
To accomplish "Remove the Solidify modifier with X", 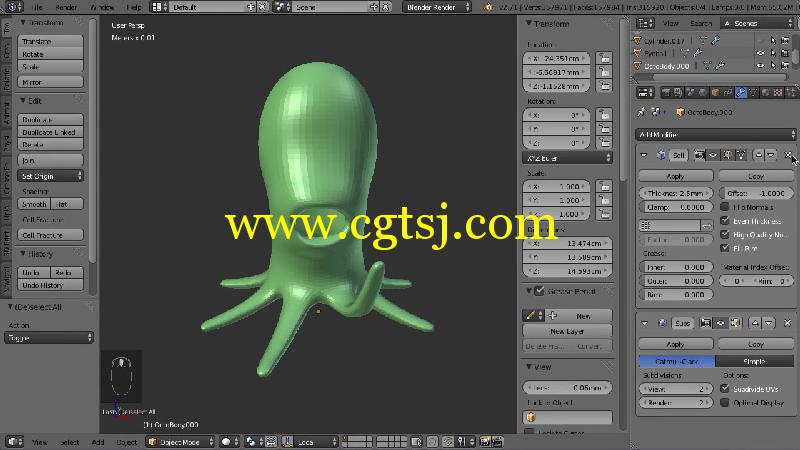I will point(788,155).
